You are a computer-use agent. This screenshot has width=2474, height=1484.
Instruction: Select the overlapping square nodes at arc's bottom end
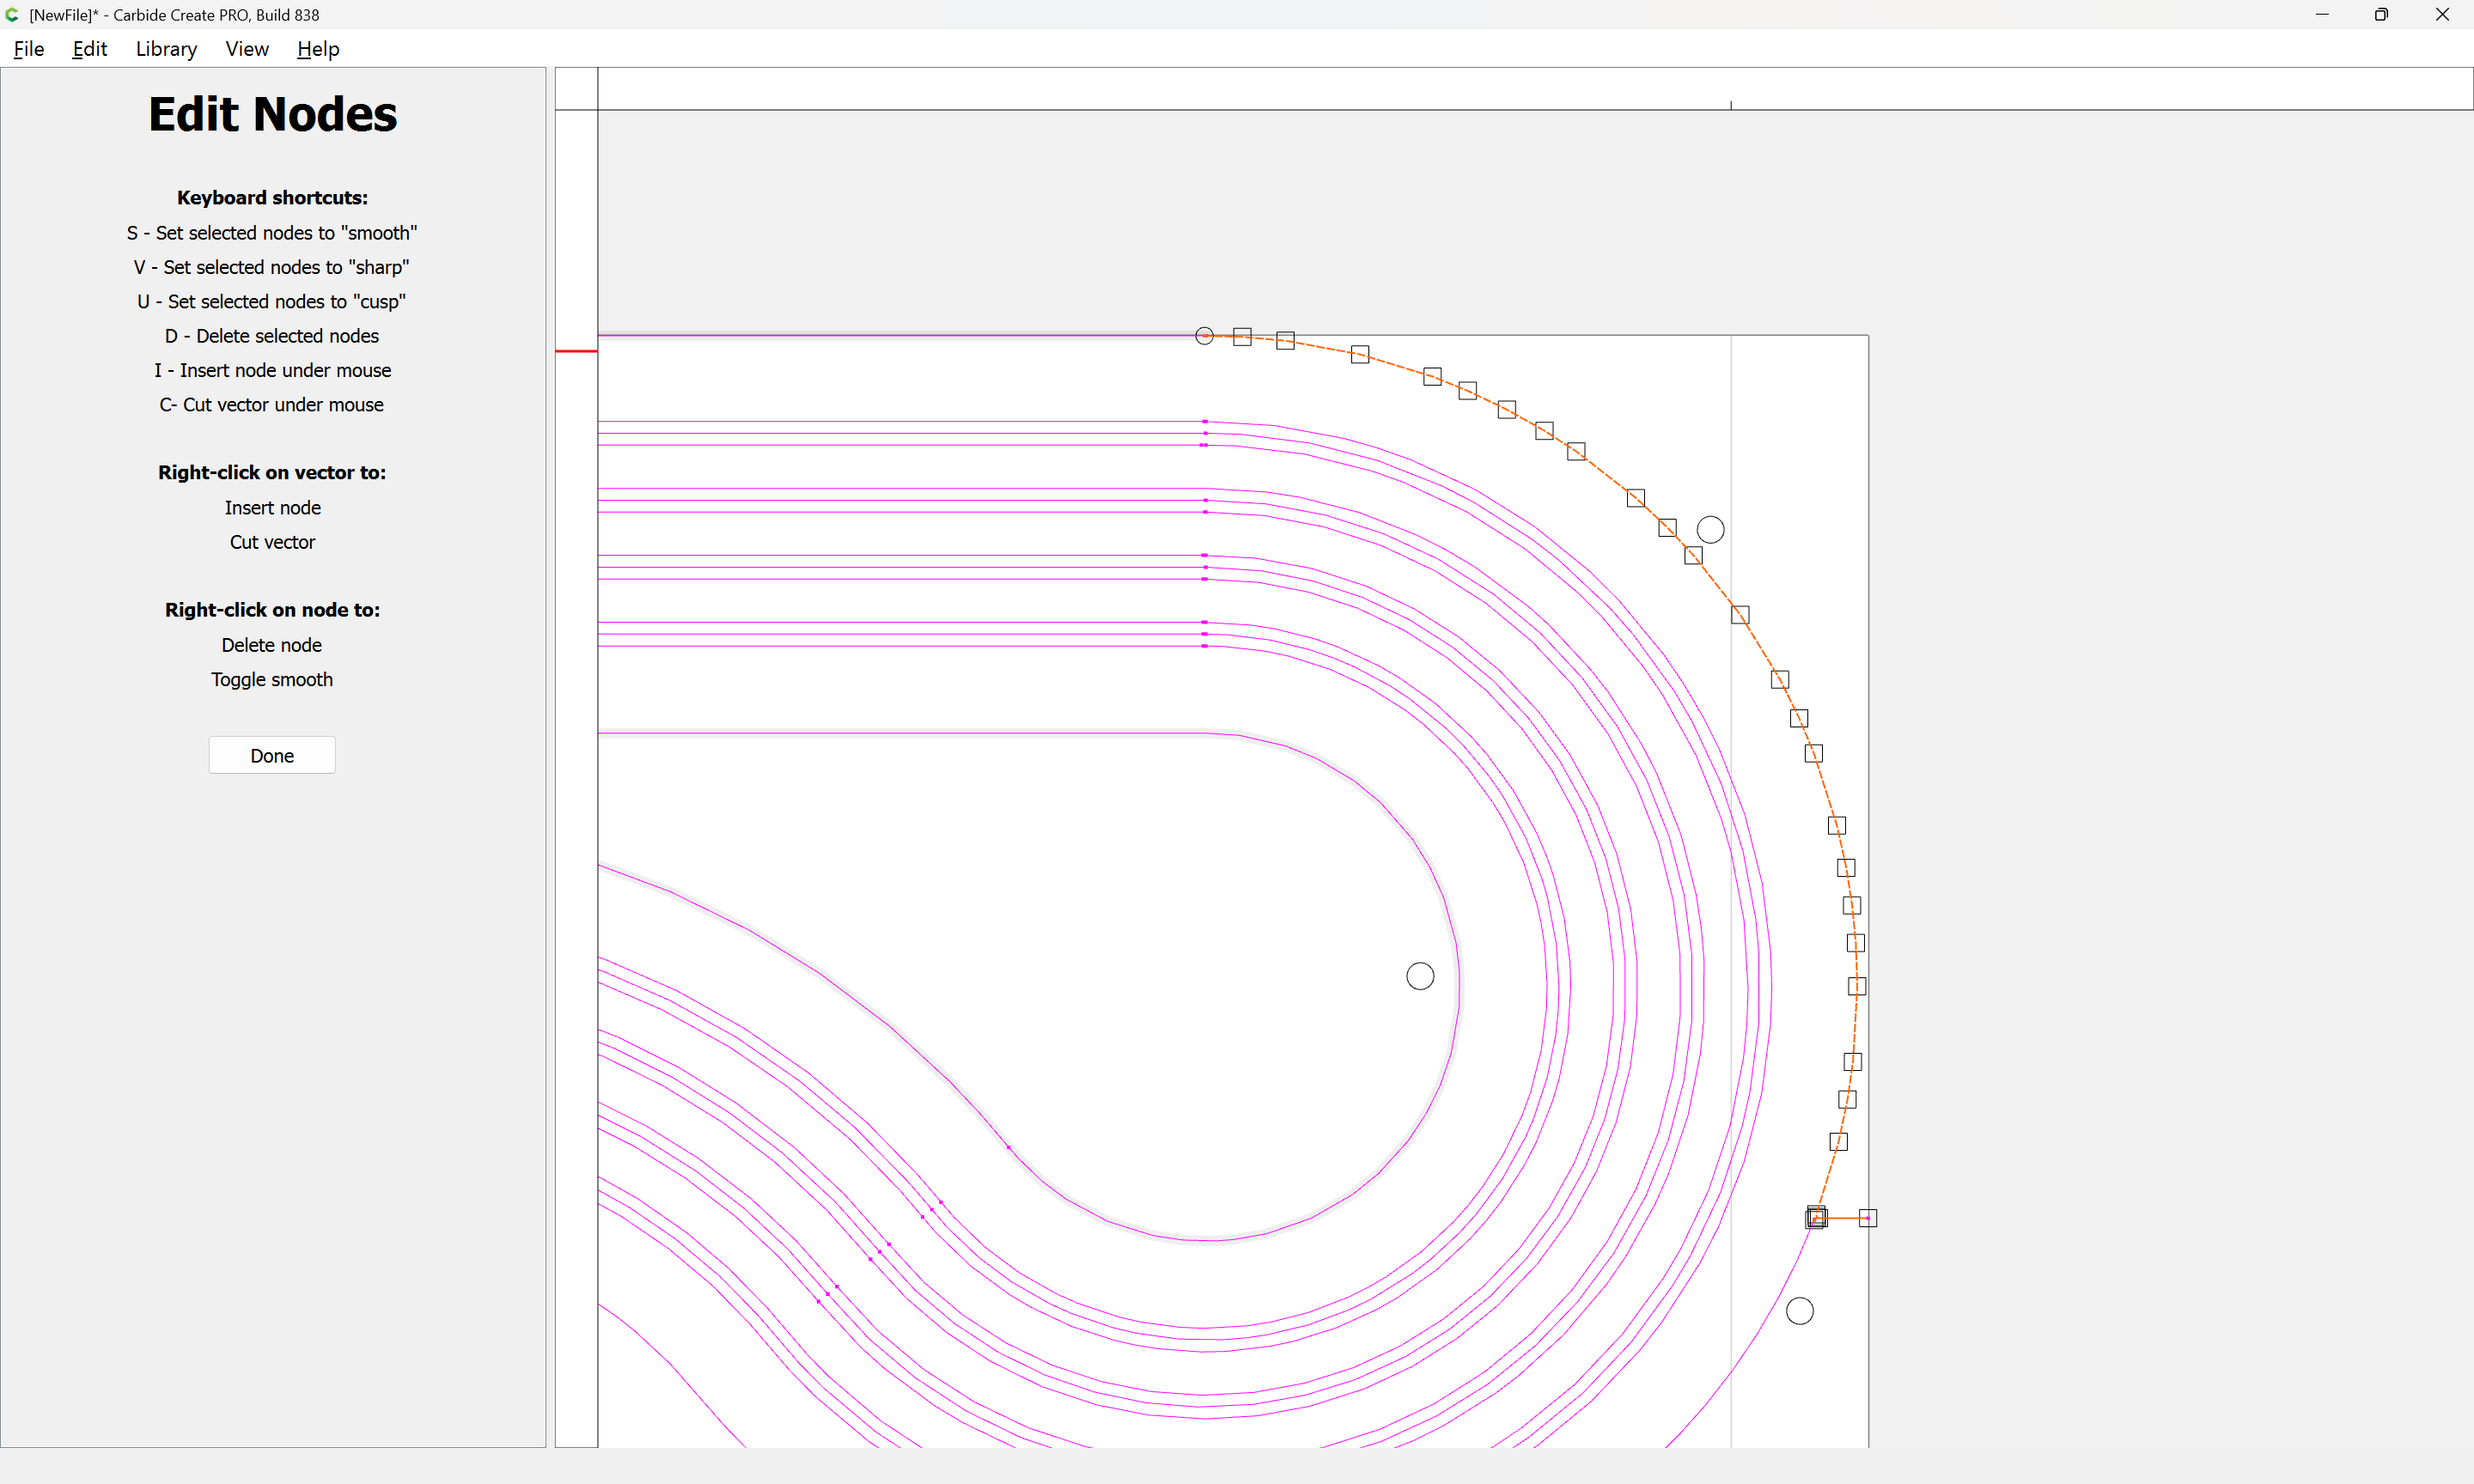1816,1218
